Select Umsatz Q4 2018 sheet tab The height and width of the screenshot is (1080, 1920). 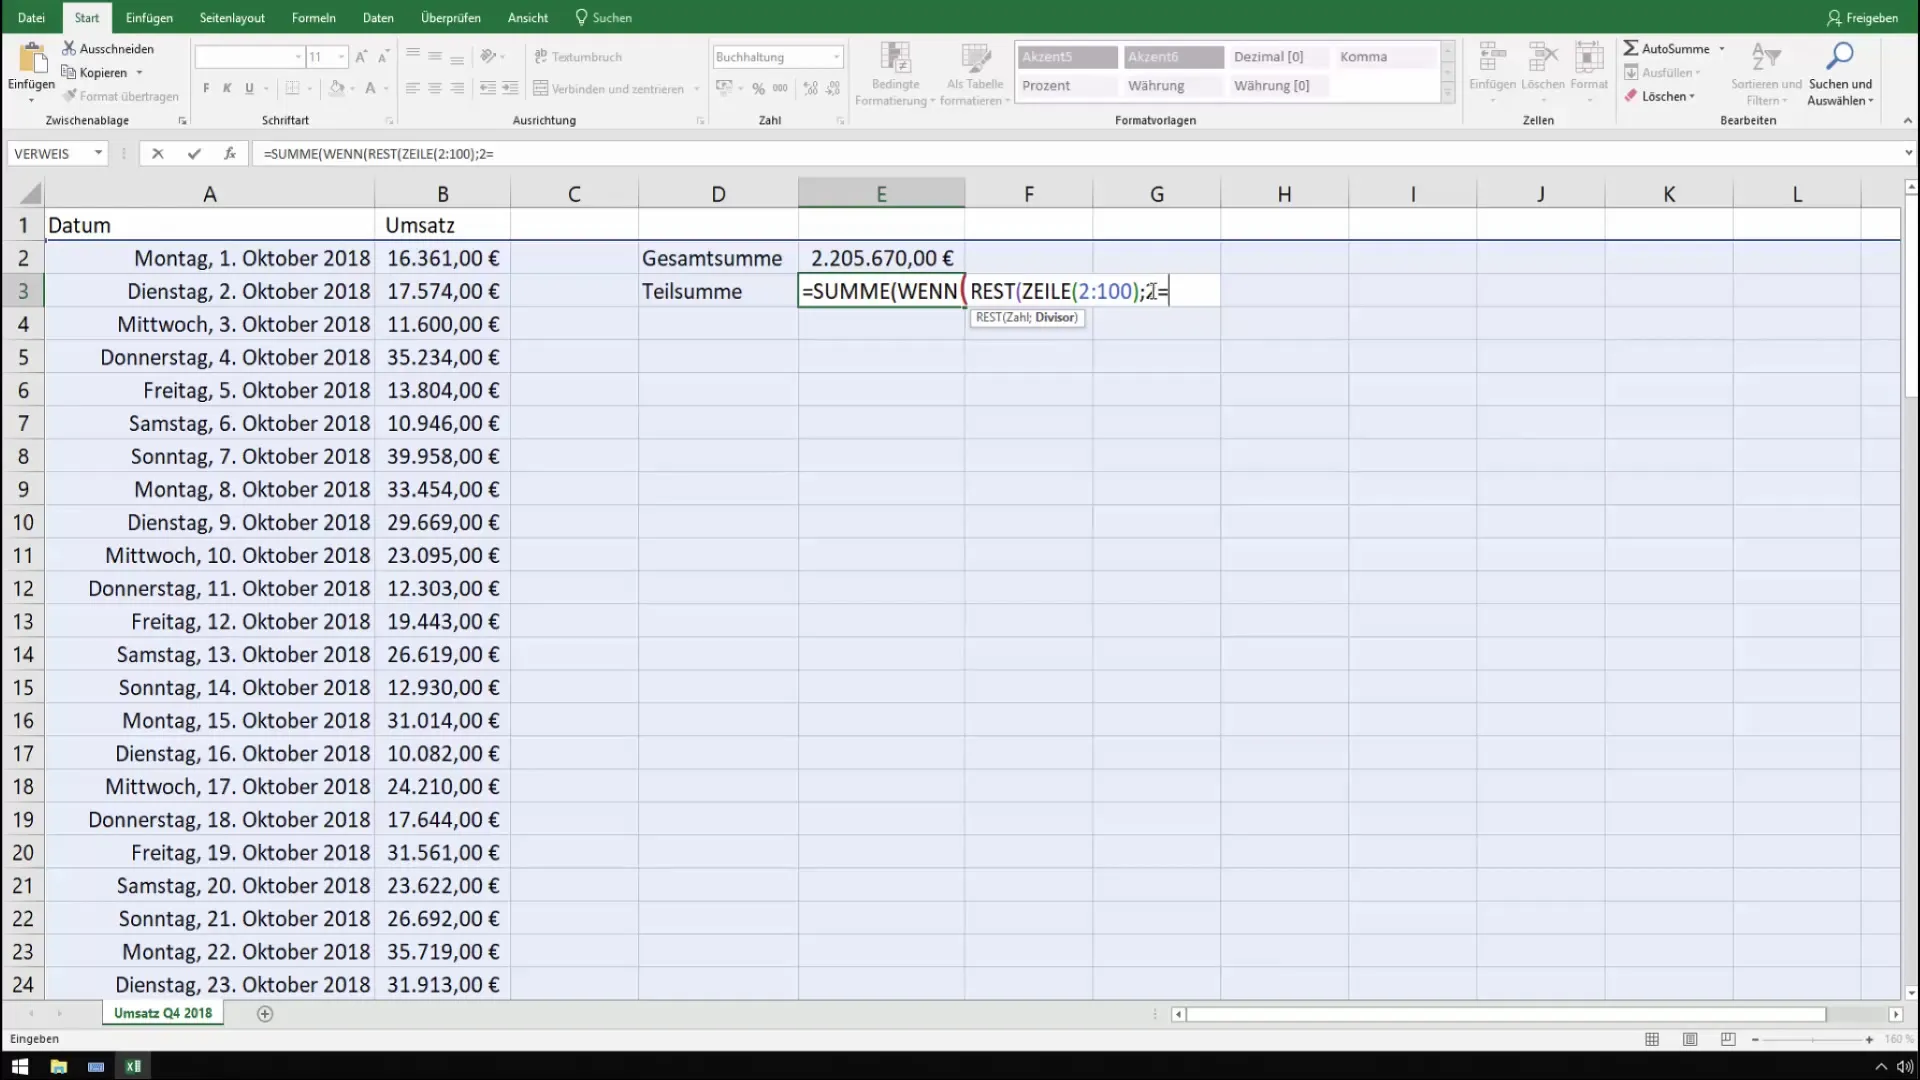click(x=163, y=1013)
